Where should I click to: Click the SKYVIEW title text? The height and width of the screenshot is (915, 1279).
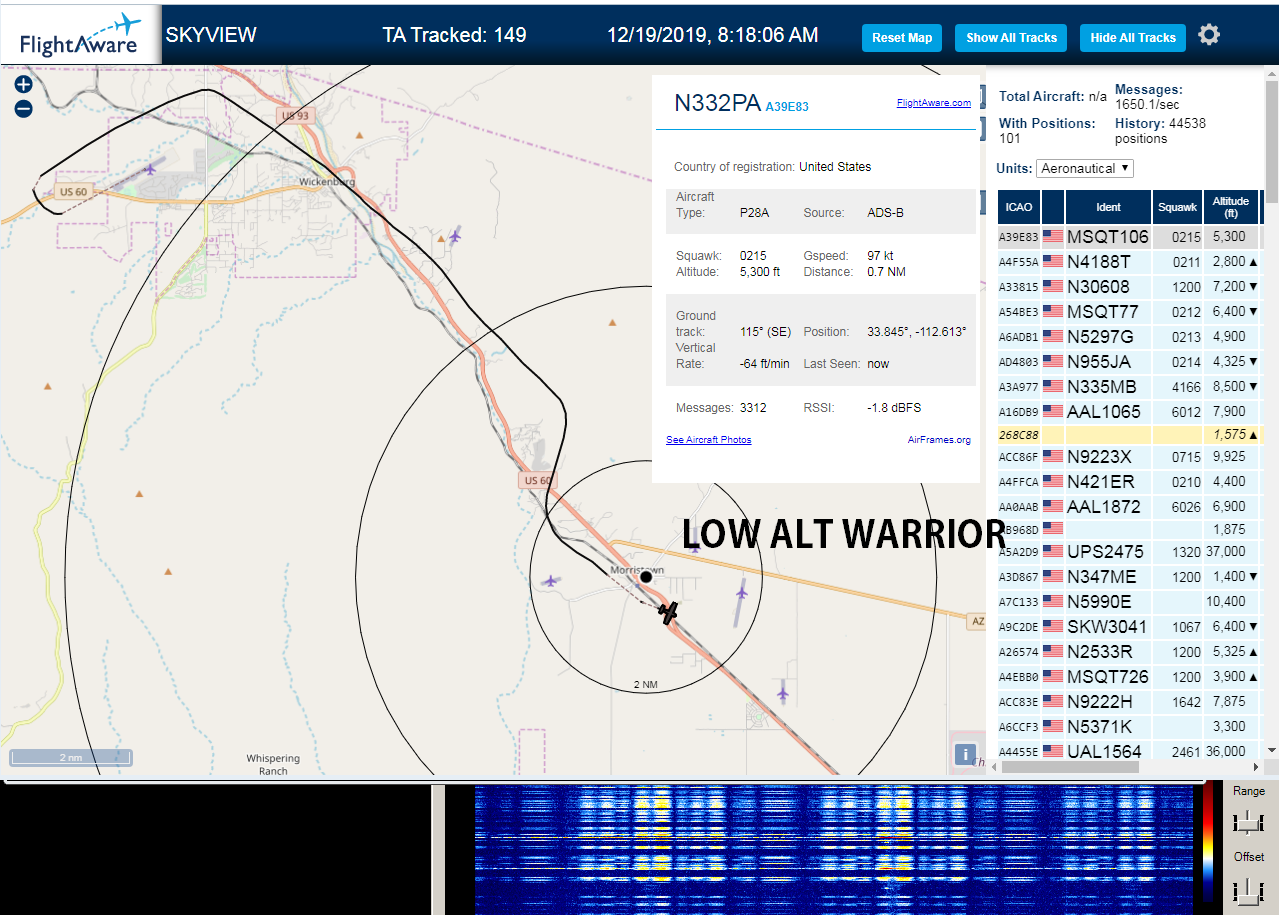coord(211,35)
